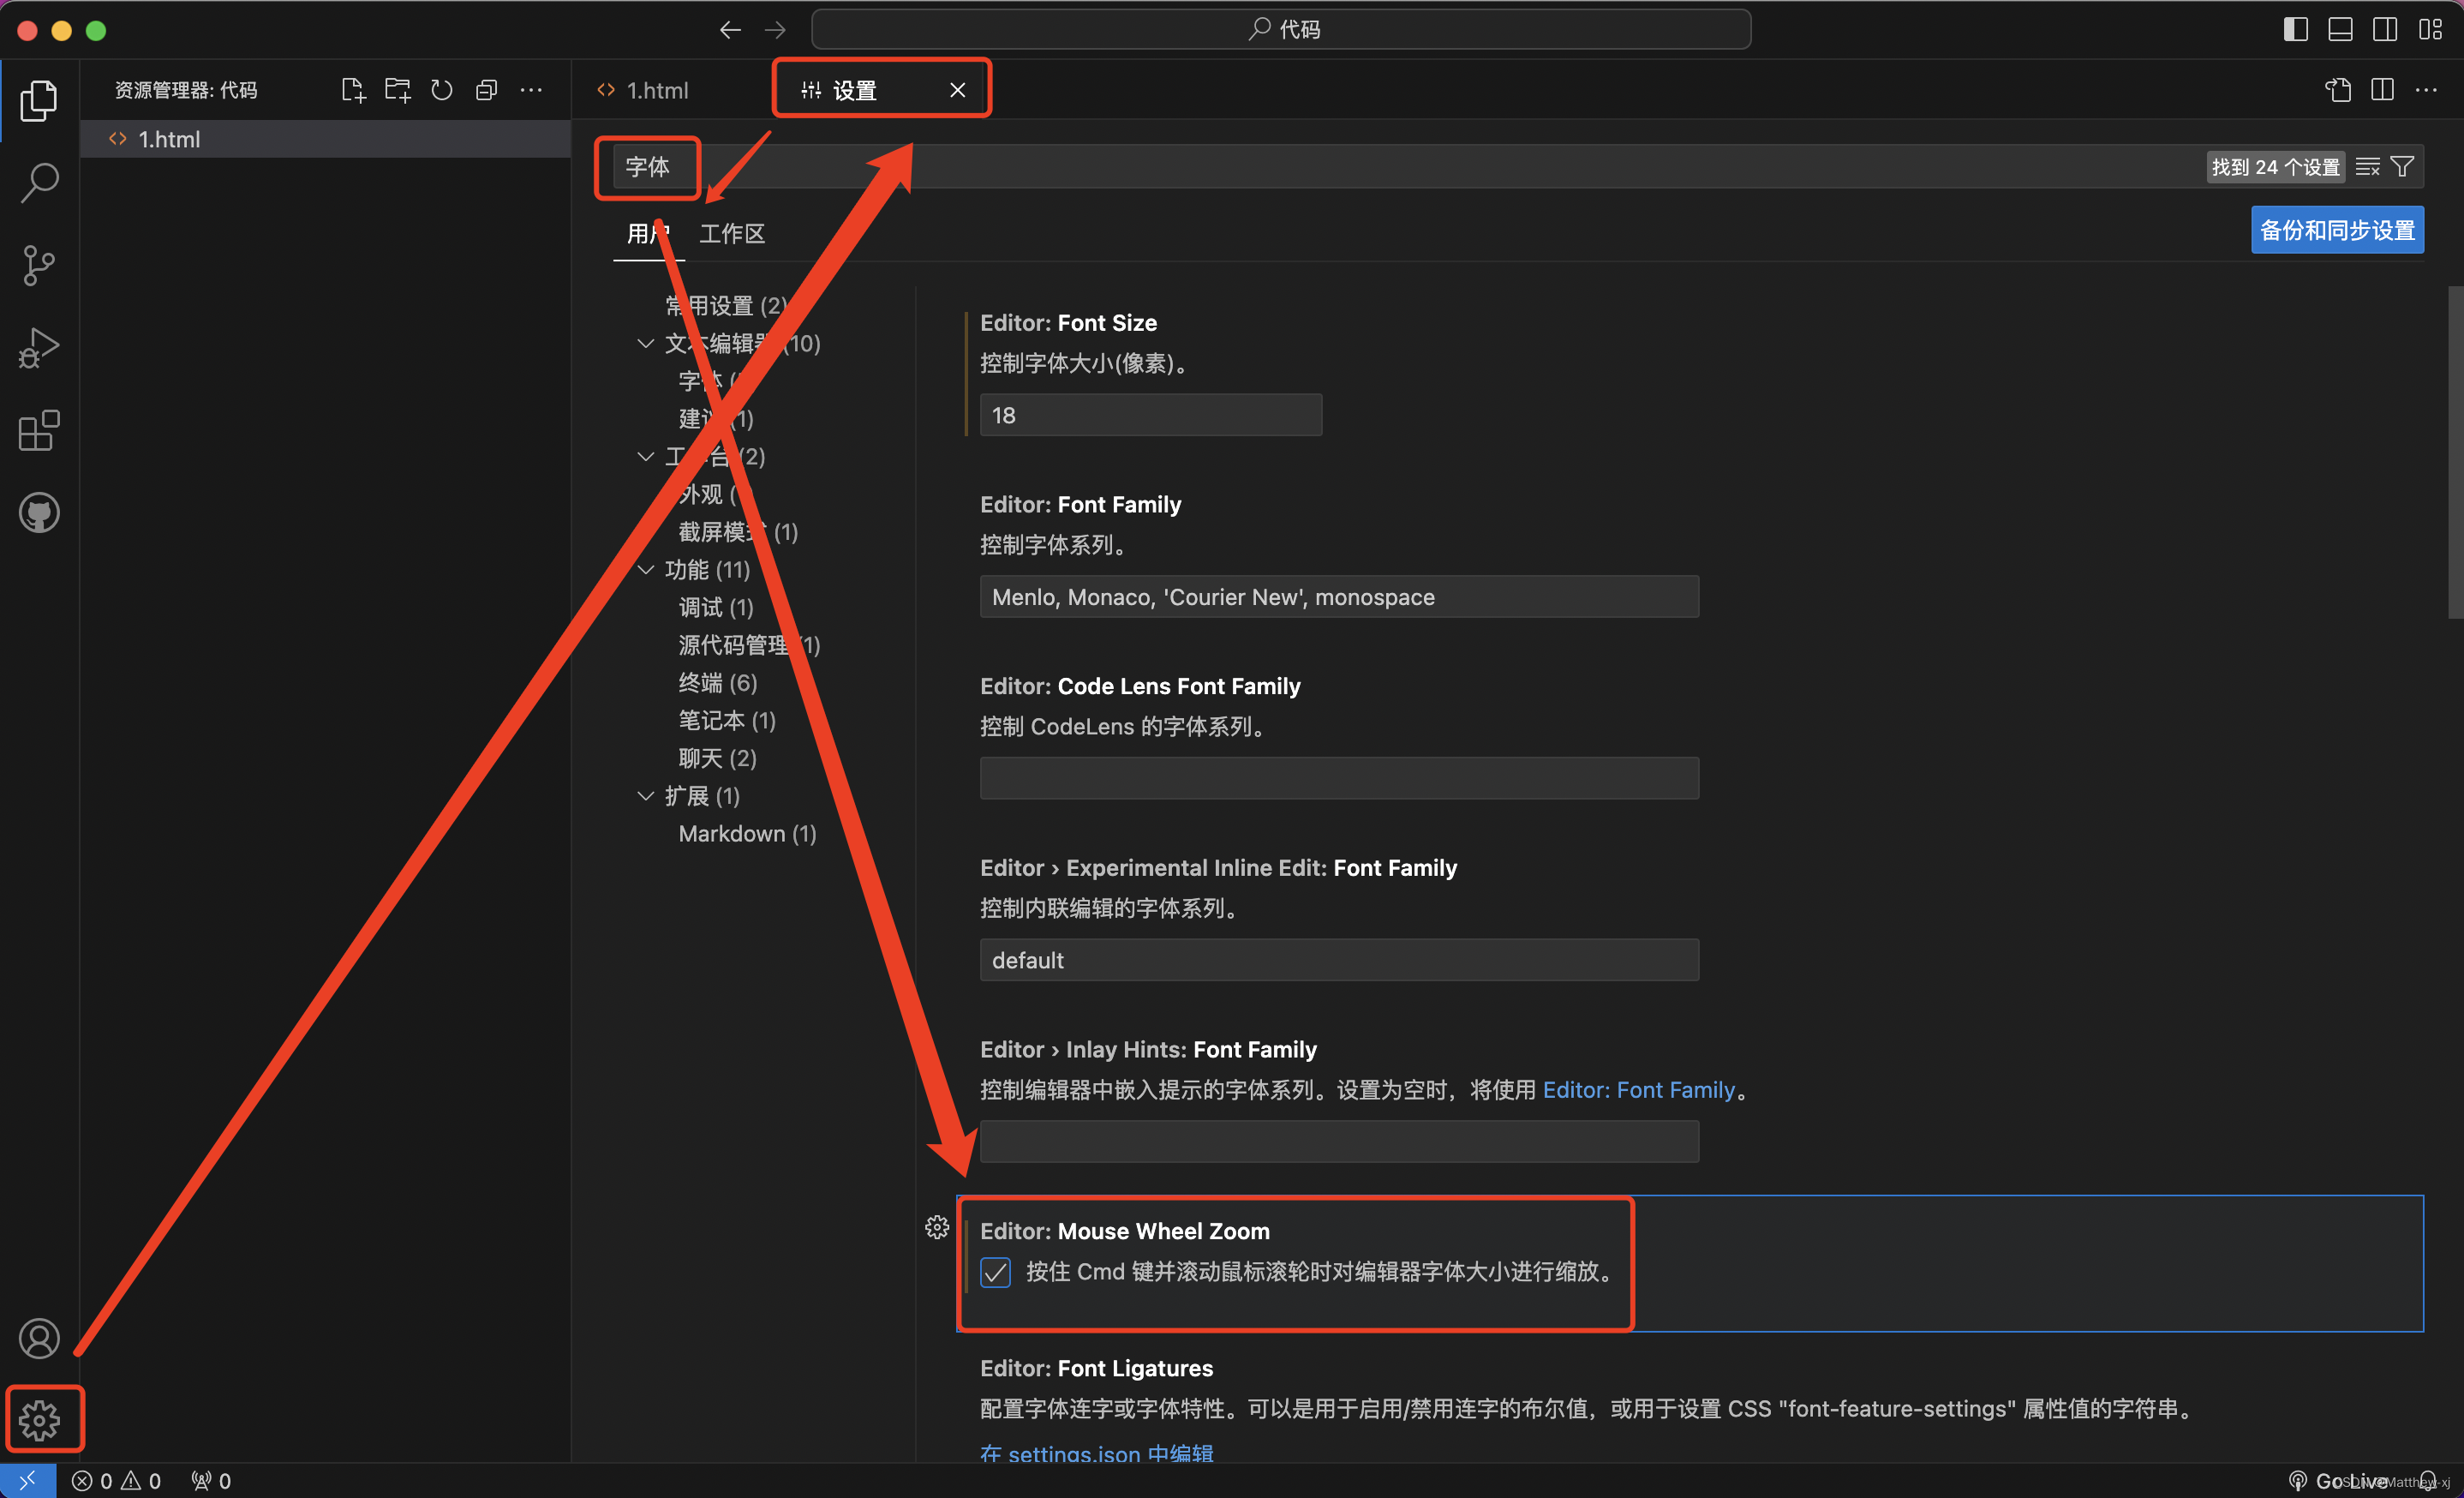Toggle the bottom panel layout button

[x=2340, y=30]
